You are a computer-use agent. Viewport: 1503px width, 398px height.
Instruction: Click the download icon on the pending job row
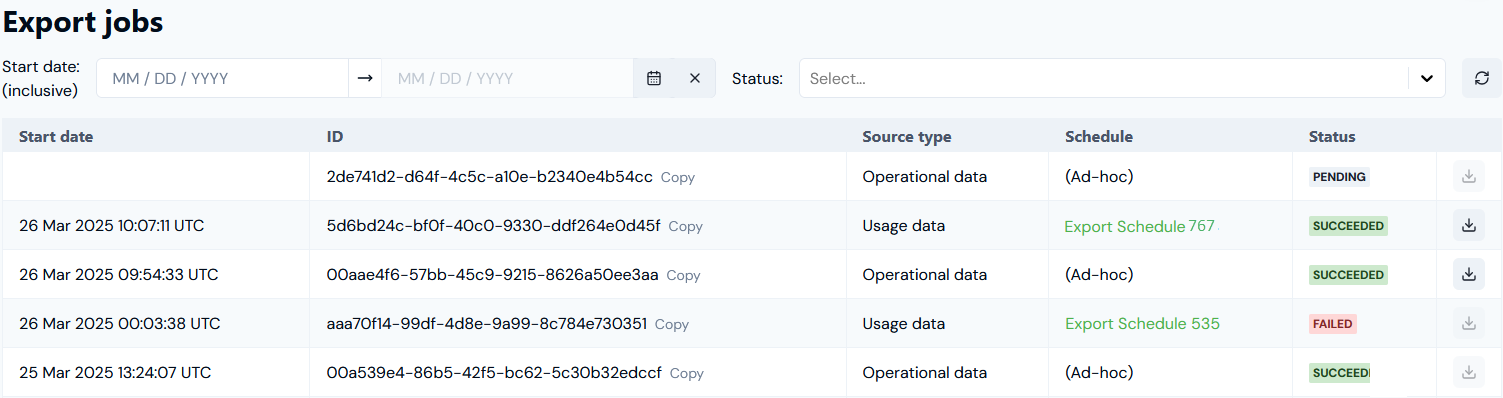pyautogui.click(x=1469, y=177)
